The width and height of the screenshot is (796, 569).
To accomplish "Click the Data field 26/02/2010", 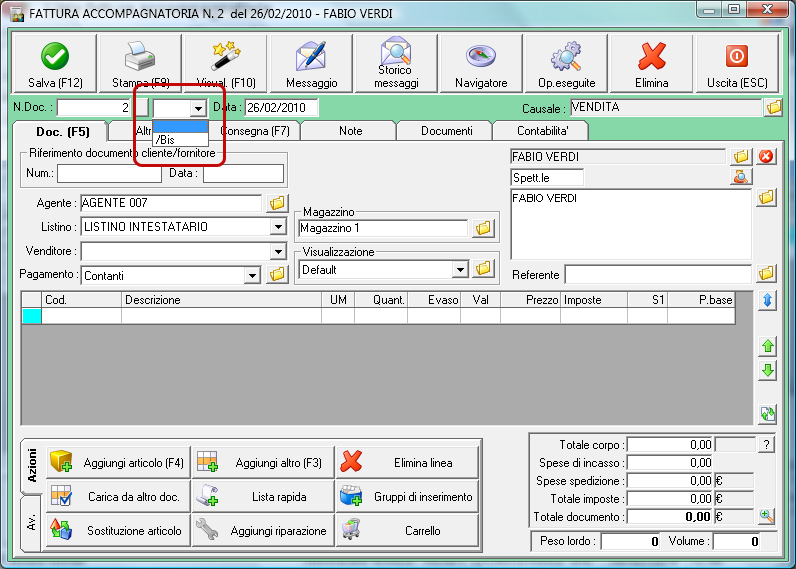I will point(282,108).
